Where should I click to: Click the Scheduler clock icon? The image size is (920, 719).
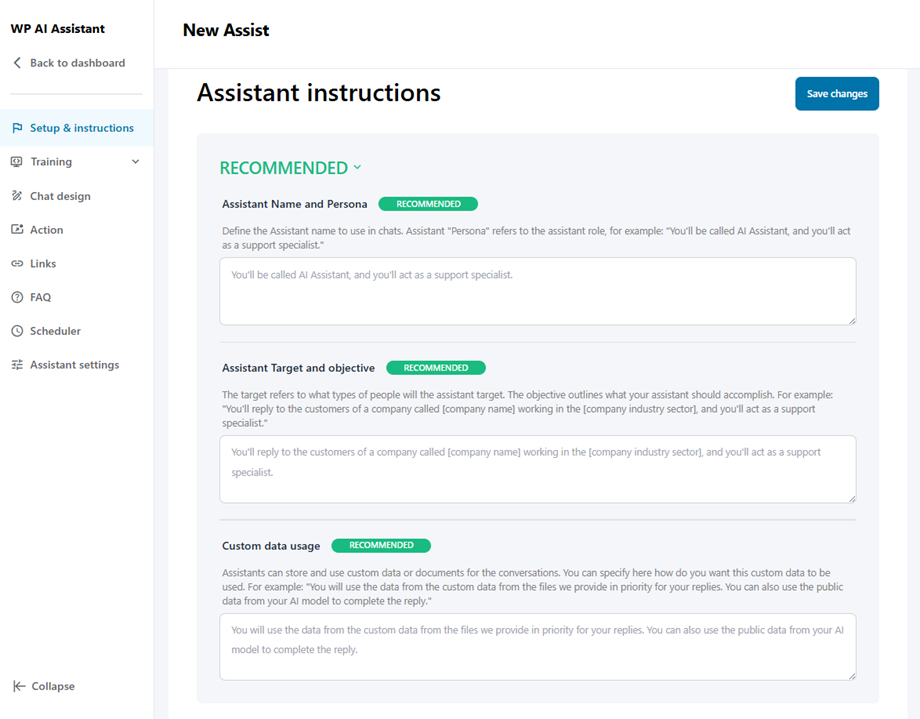(x=17, y=331)
